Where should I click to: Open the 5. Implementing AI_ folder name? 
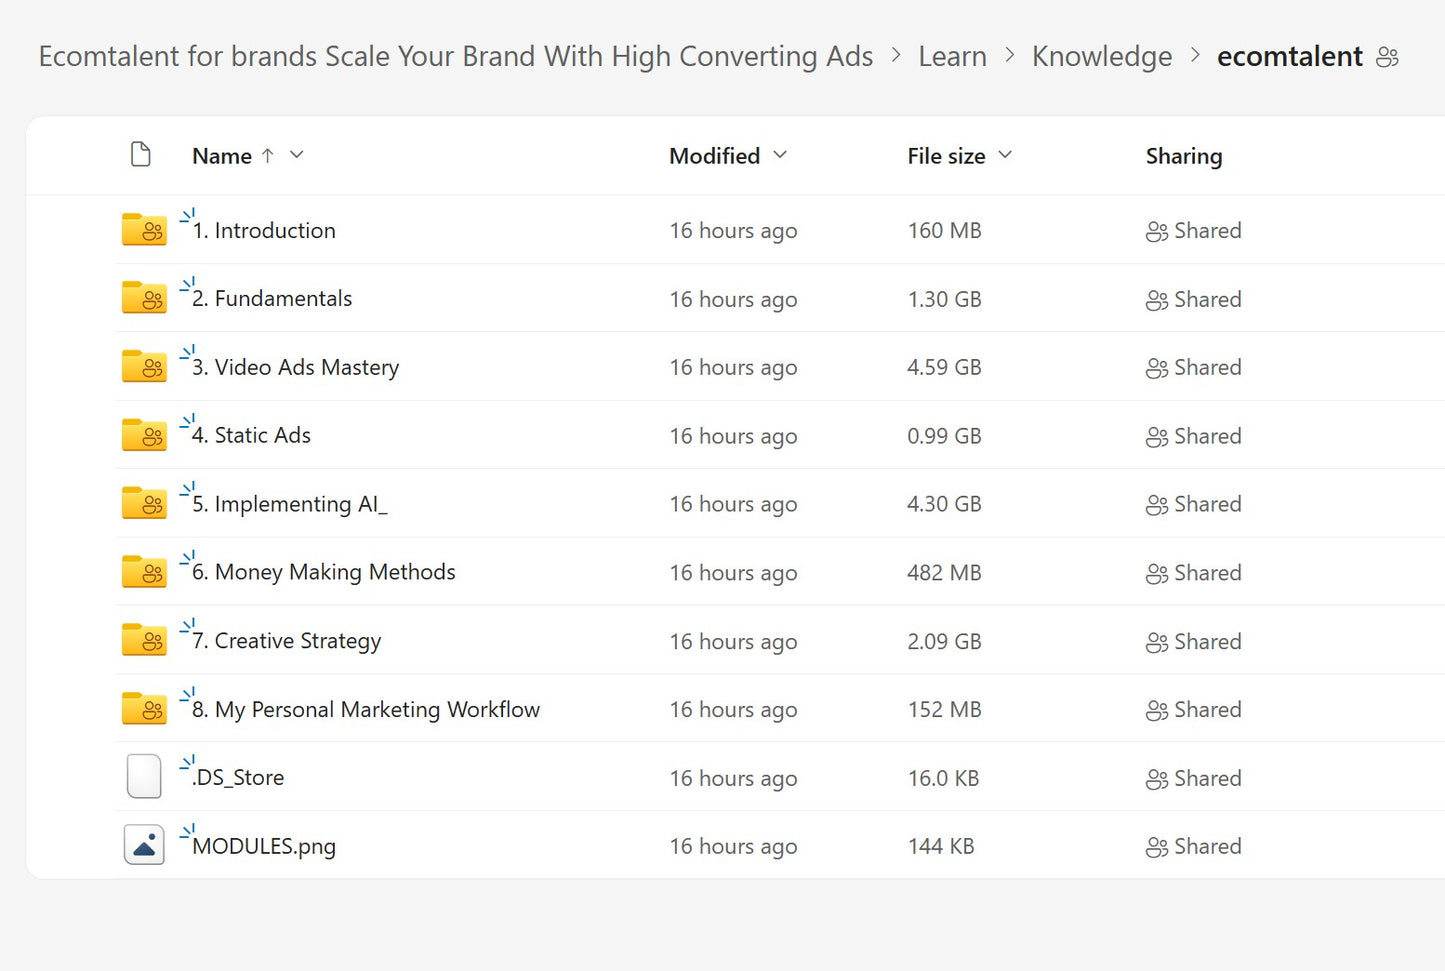coord(290,505)
